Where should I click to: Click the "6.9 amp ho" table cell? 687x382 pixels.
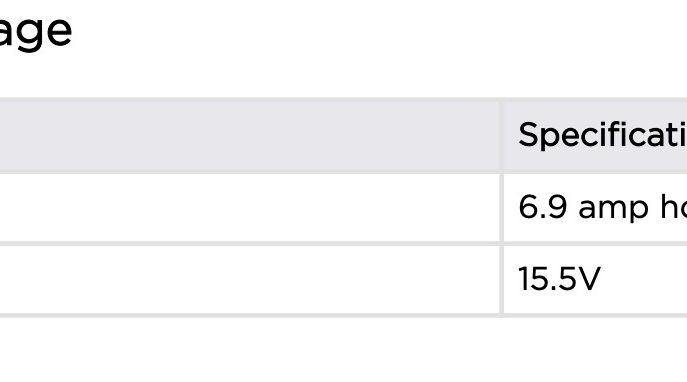pos(595,208)
